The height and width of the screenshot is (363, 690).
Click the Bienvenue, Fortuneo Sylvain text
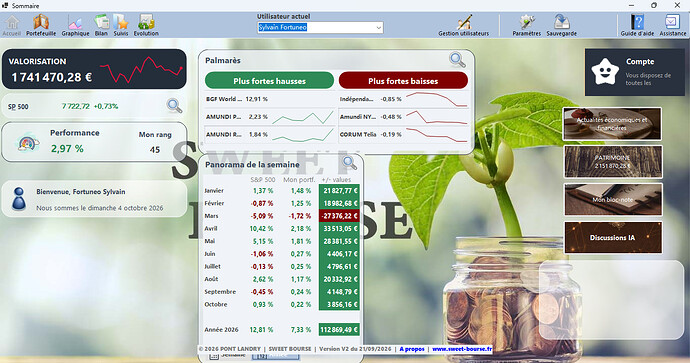pyautogui.click(x=81, y=192)
